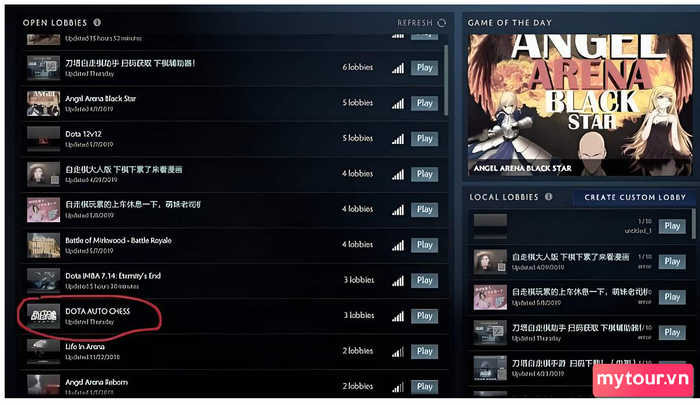The image size is (700, 405).
Task: Select DOTA AUTO CHESS thumbnail image
Action: [43, 316]
